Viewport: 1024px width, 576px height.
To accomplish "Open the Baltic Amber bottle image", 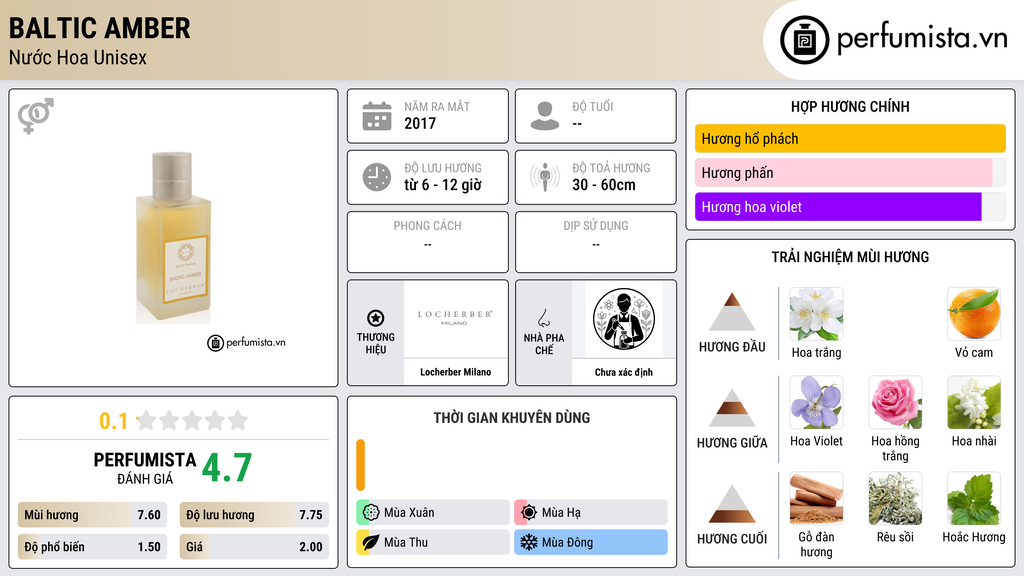I will 173,238.
